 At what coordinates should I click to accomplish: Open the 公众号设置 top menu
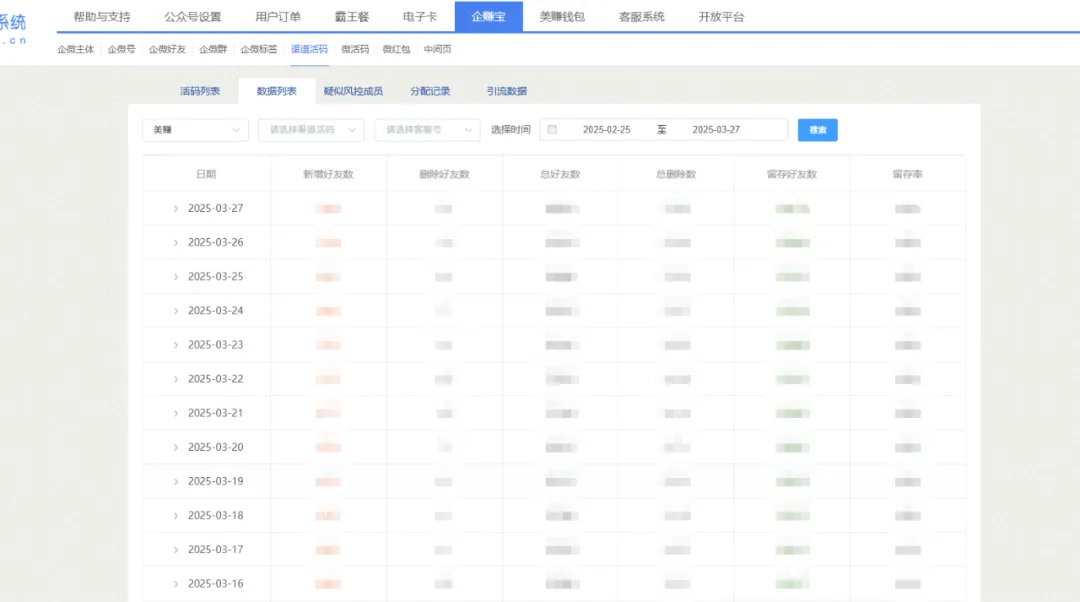click(x=193, y=17)
